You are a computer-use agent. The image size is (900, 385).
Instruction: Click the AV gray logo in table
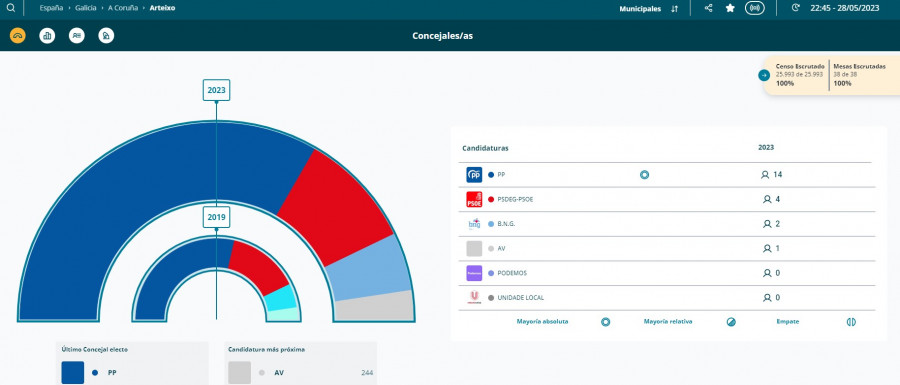pyautogui.click(x=474, y=248)
